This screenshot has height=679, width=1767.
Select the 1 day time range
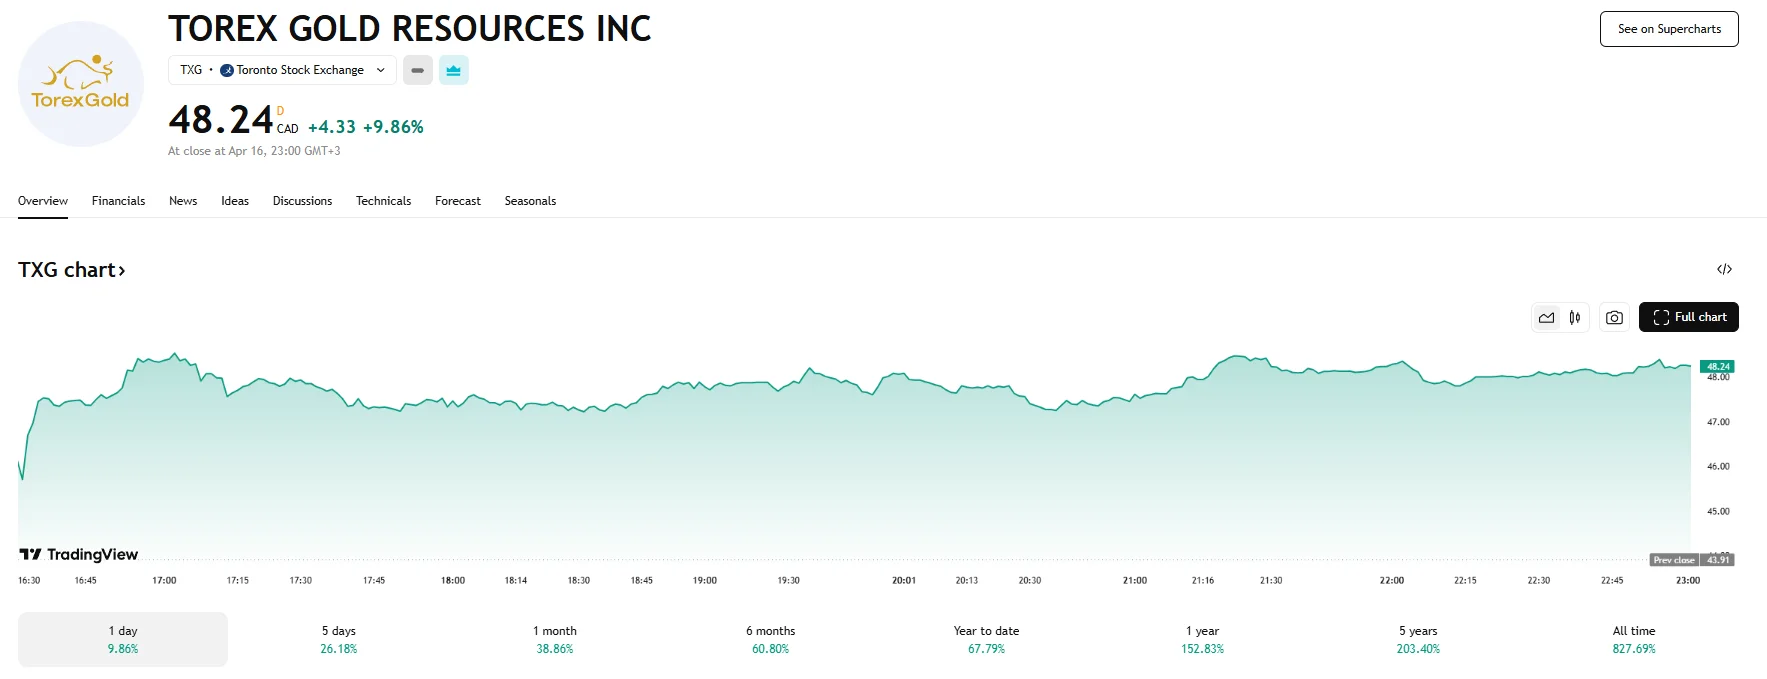click(x=123, y=639)
